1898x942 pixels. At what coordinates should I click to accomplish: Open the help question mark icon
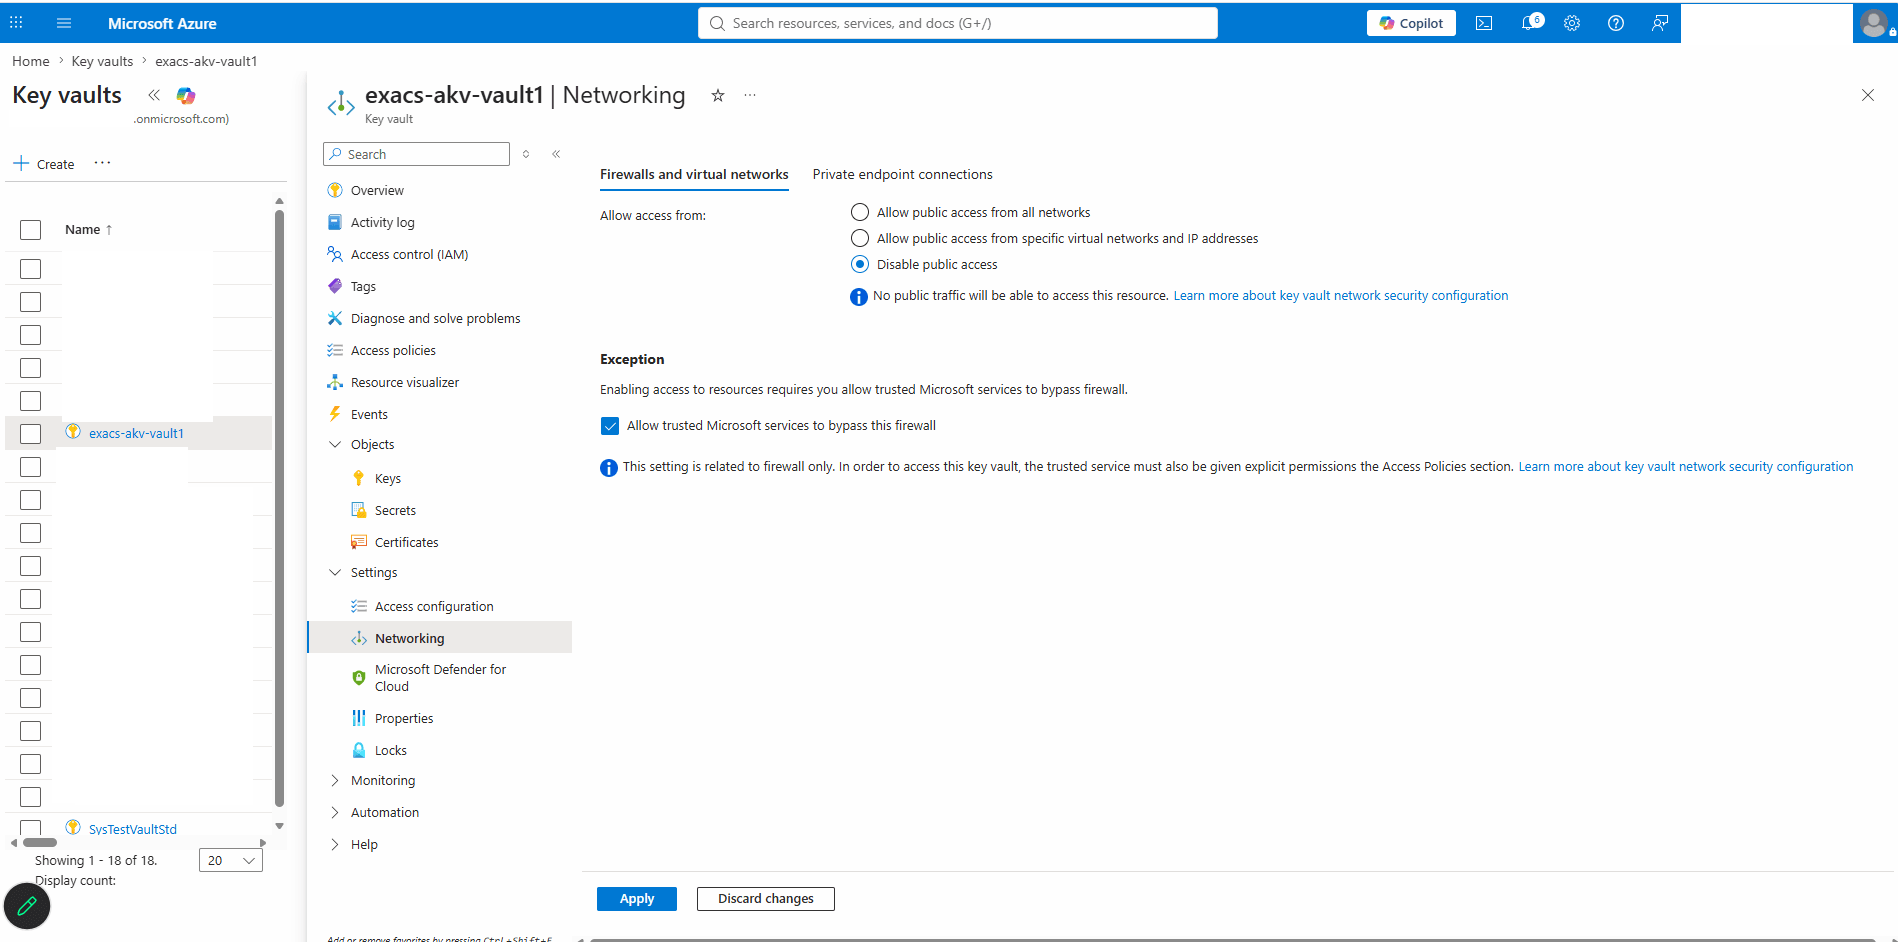(x=1616, y=23)
